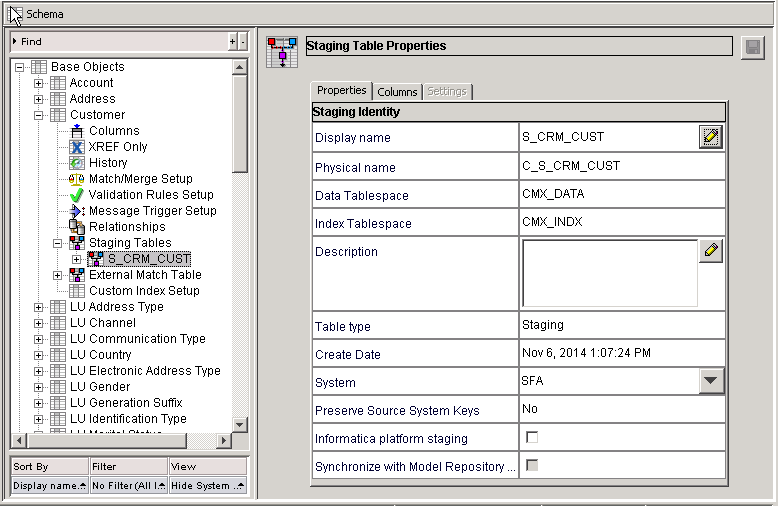Switch to the Properties tab
Viewport: 778px width, 506px height.
(x=341, y=91)
